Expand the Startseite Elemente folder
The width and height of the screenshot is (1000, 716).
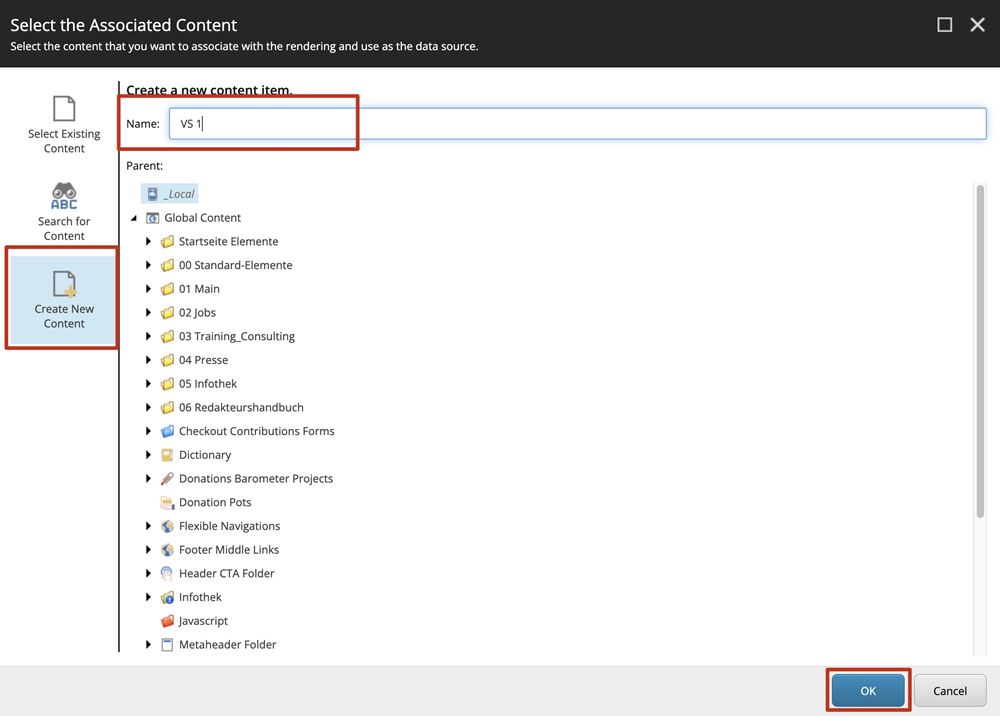(149, 242)
